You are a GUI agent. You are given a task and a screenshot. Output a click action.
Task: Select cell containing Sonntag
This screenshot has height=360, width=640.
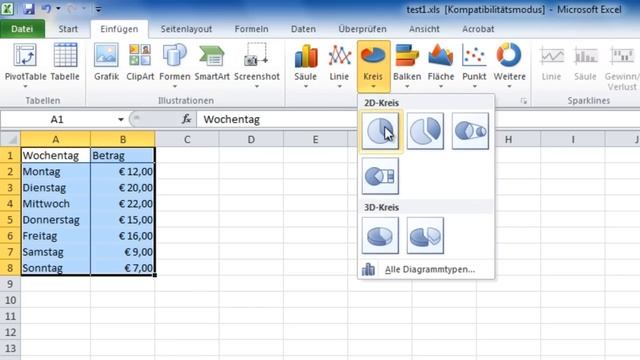point(56,268)
